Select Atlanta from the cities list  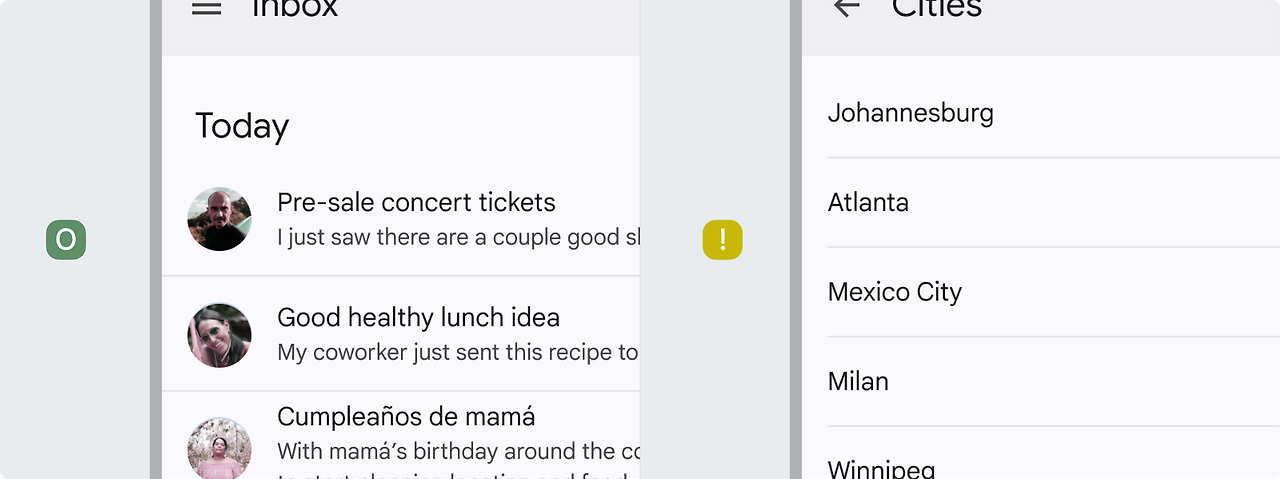click(1054, 202)
